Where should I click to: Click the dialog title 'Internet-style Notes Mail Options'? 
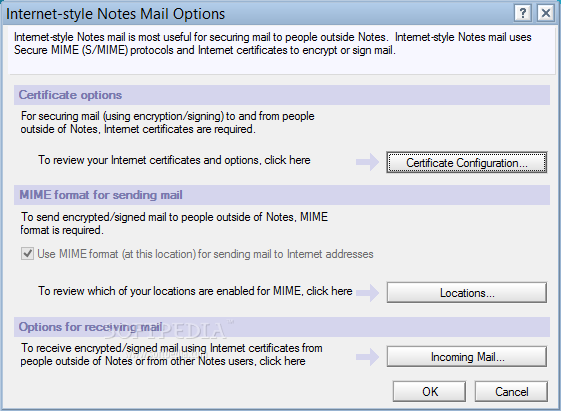click(116, 14)
